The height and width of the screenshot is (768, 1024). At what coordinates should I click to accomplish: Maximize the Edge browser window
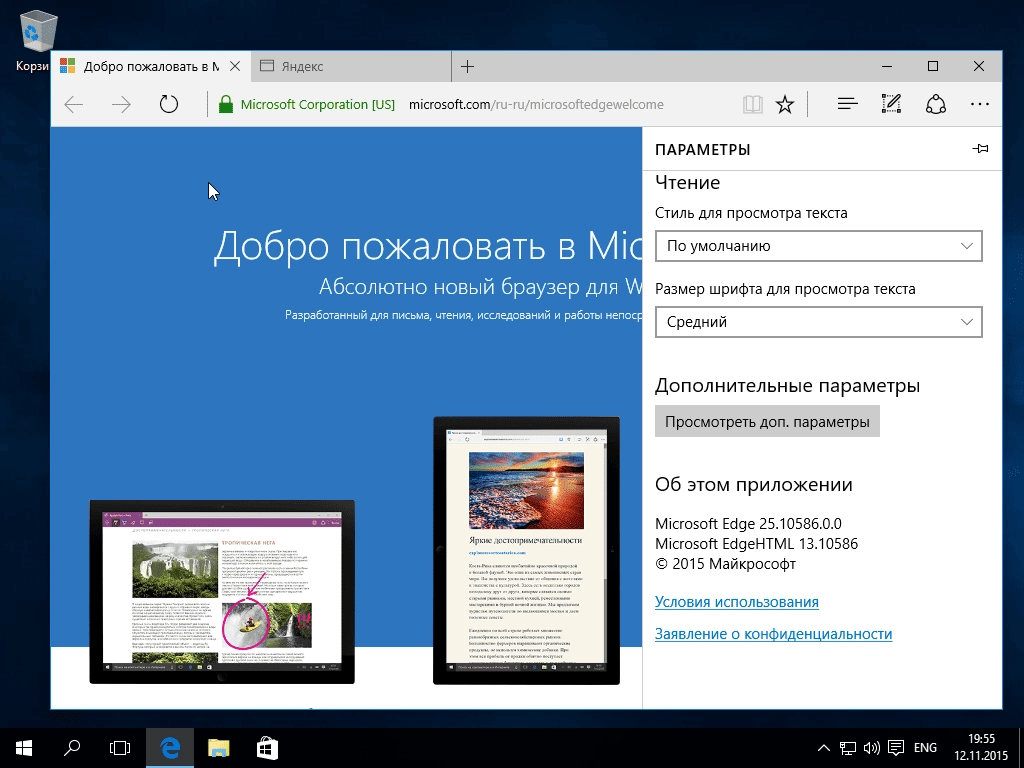click(x=933, y=66)
